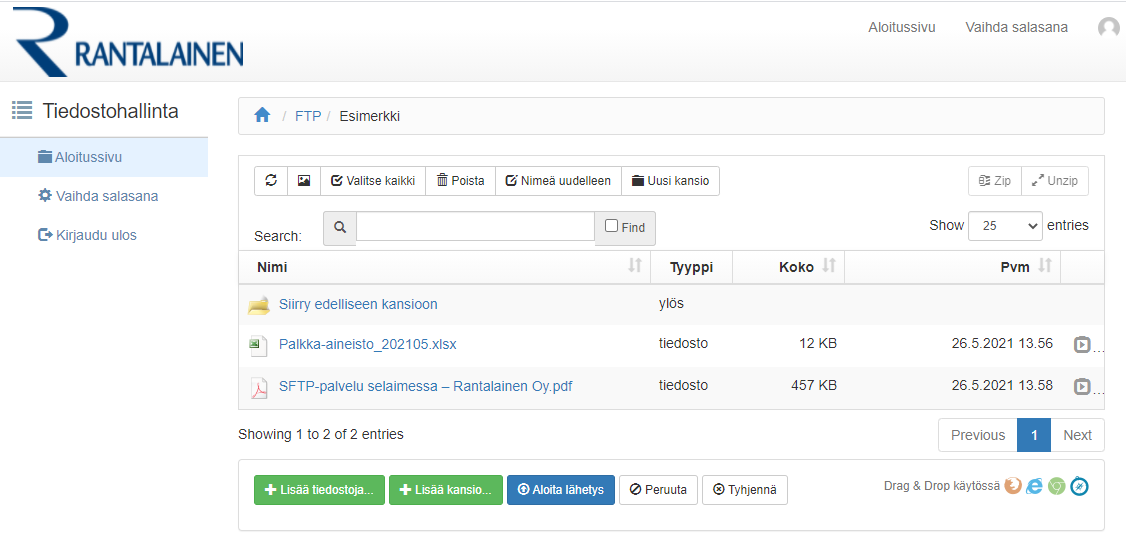Choose Kirjaudu ulos in the sidebar

(x=96, y=236)
